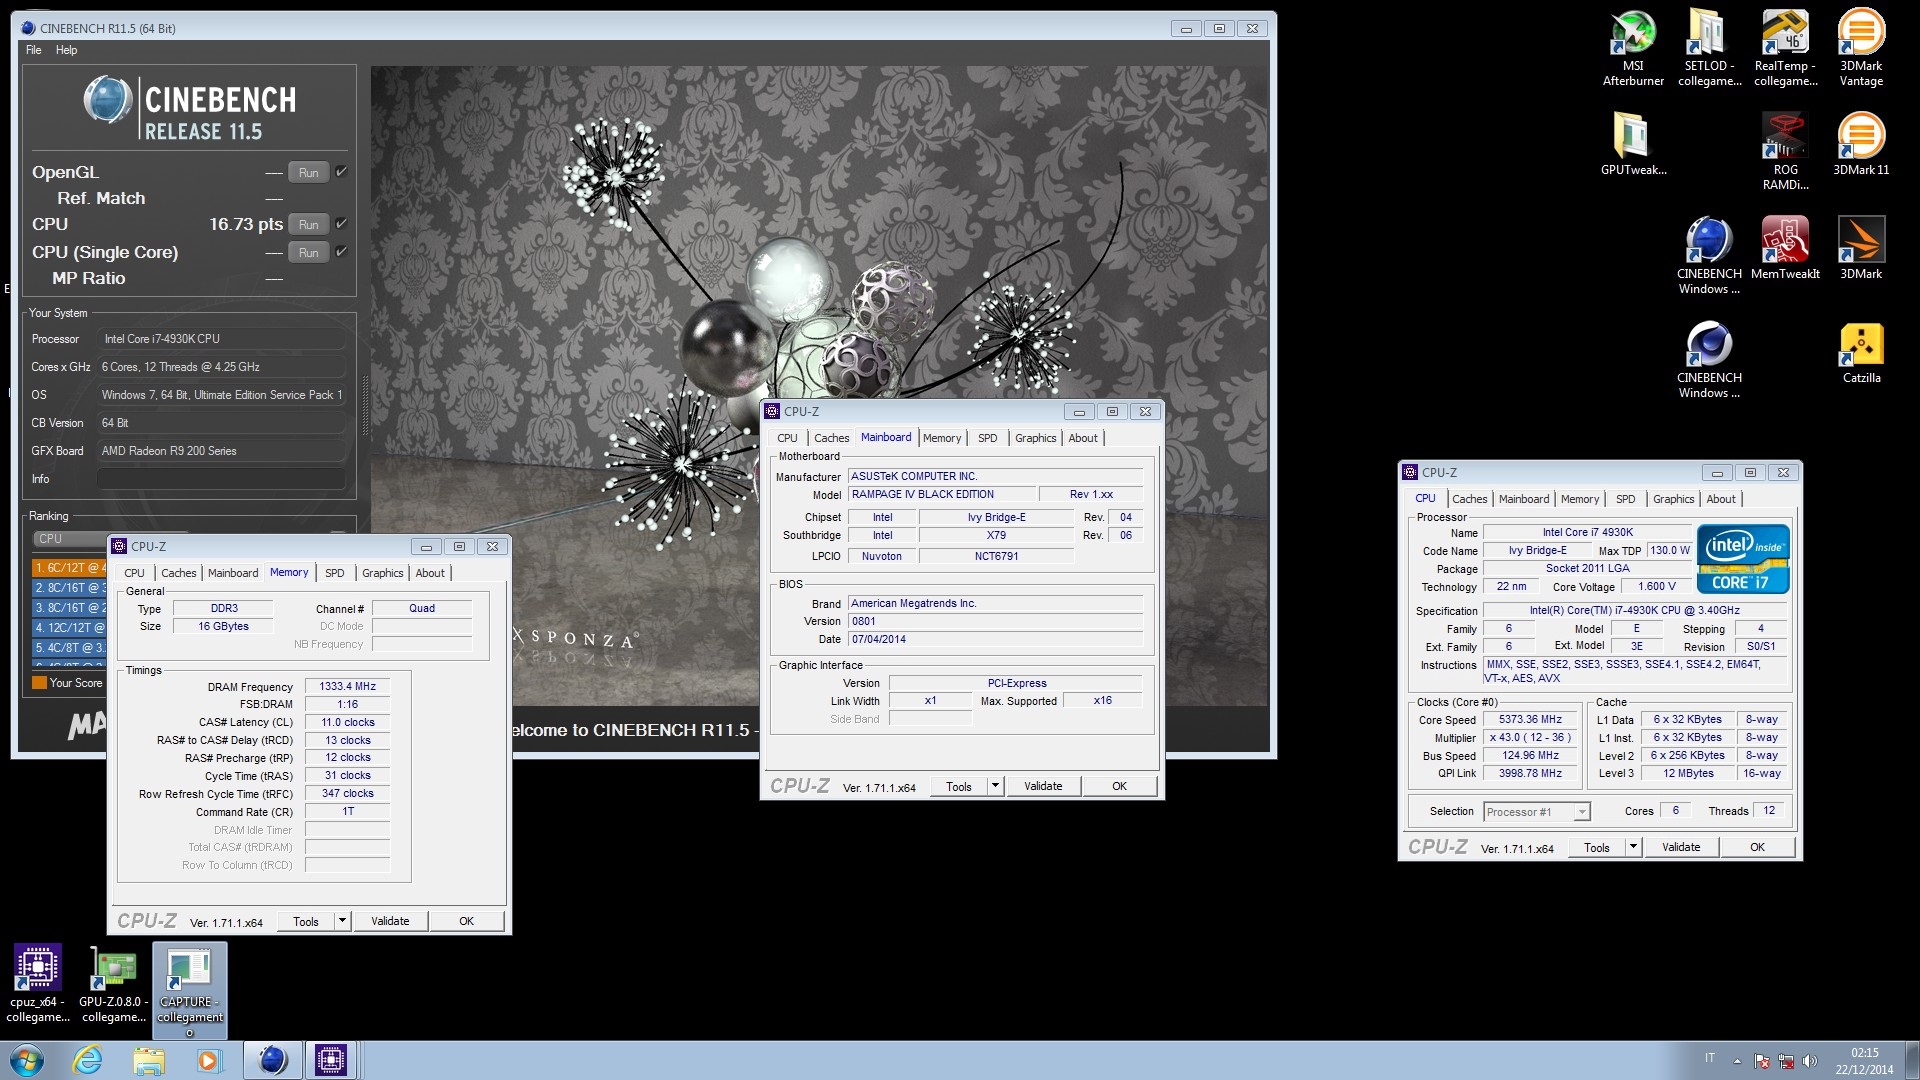Open the Help menu in Cinebench
The height and width of the screenshot is (1080, 1920).
[66, 50]
